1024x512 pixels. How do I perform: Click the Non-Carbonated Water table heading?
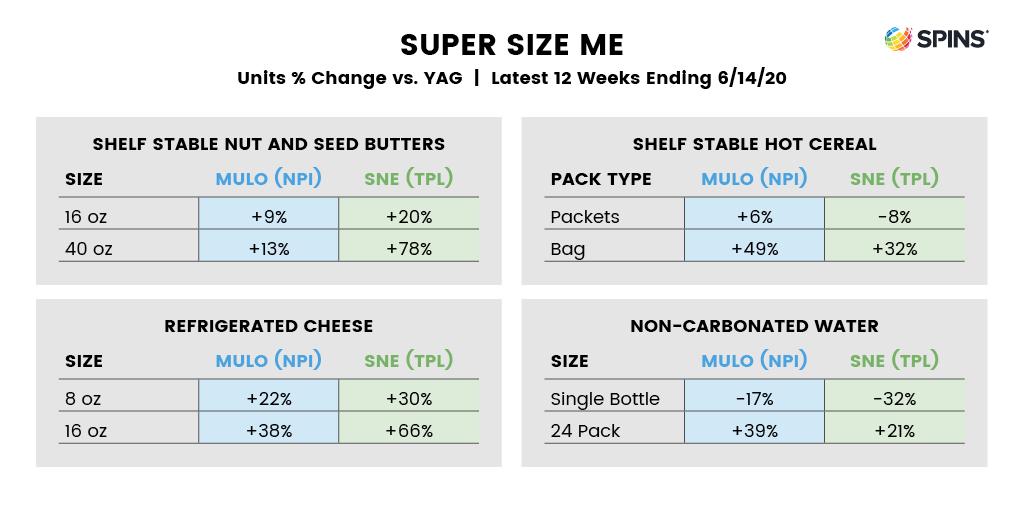(x=754, y=326)
